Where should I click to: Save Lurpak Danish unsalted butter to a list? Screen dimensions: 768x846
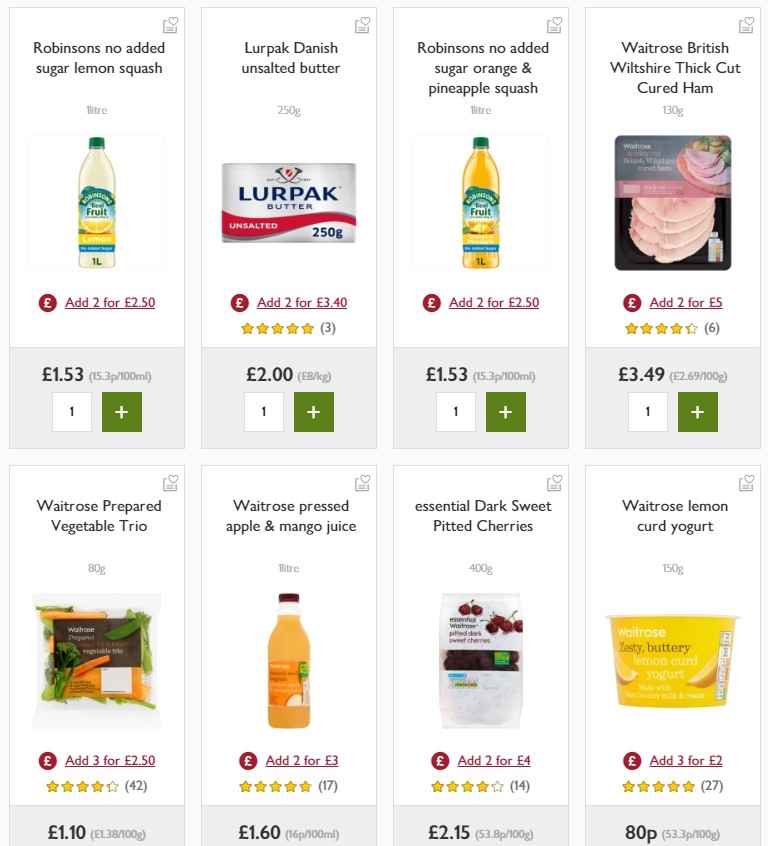click(x=362, y=25)
